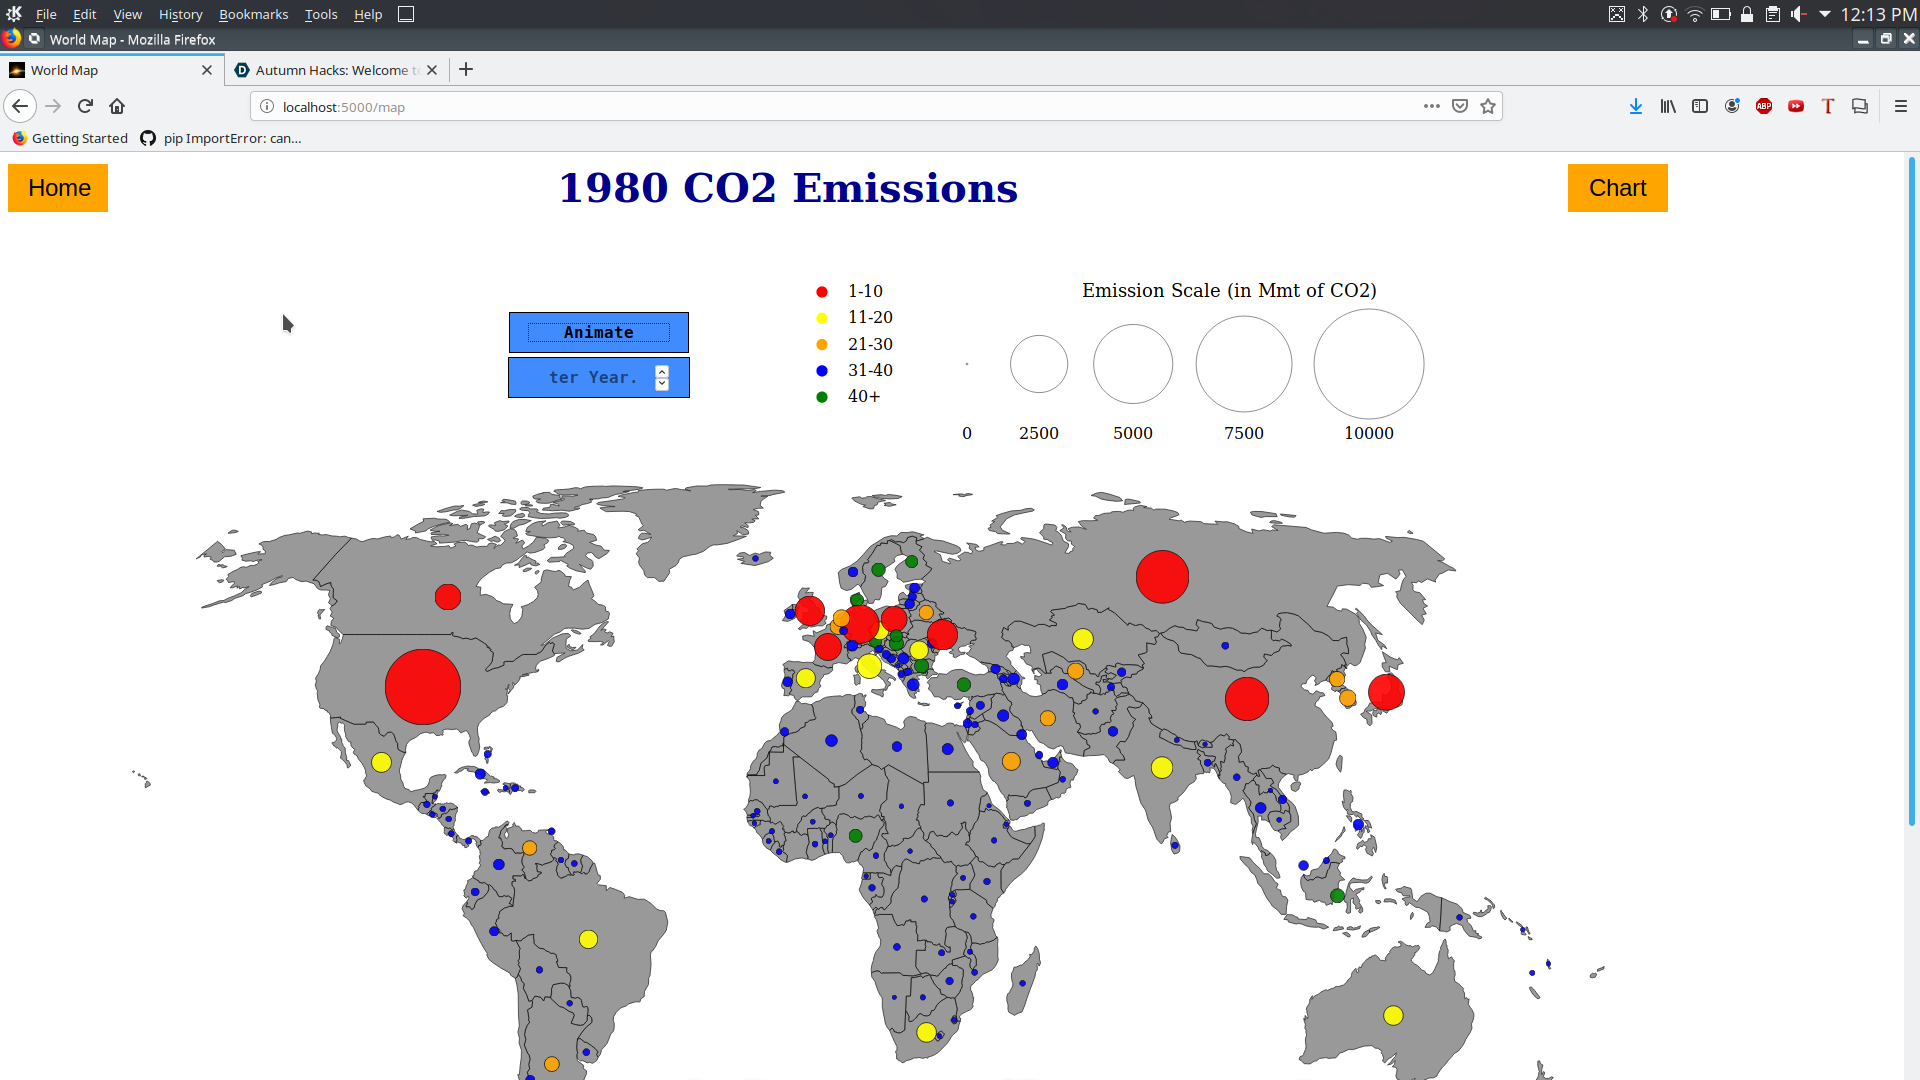
Task: Click the large red USA emission circle
Action: click(x=423, y=687)
